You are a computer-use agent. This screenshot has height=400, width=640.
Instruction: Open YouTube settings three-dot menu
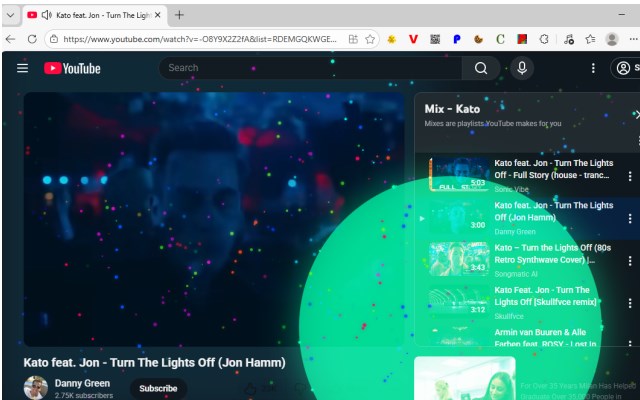pos(593,68)
